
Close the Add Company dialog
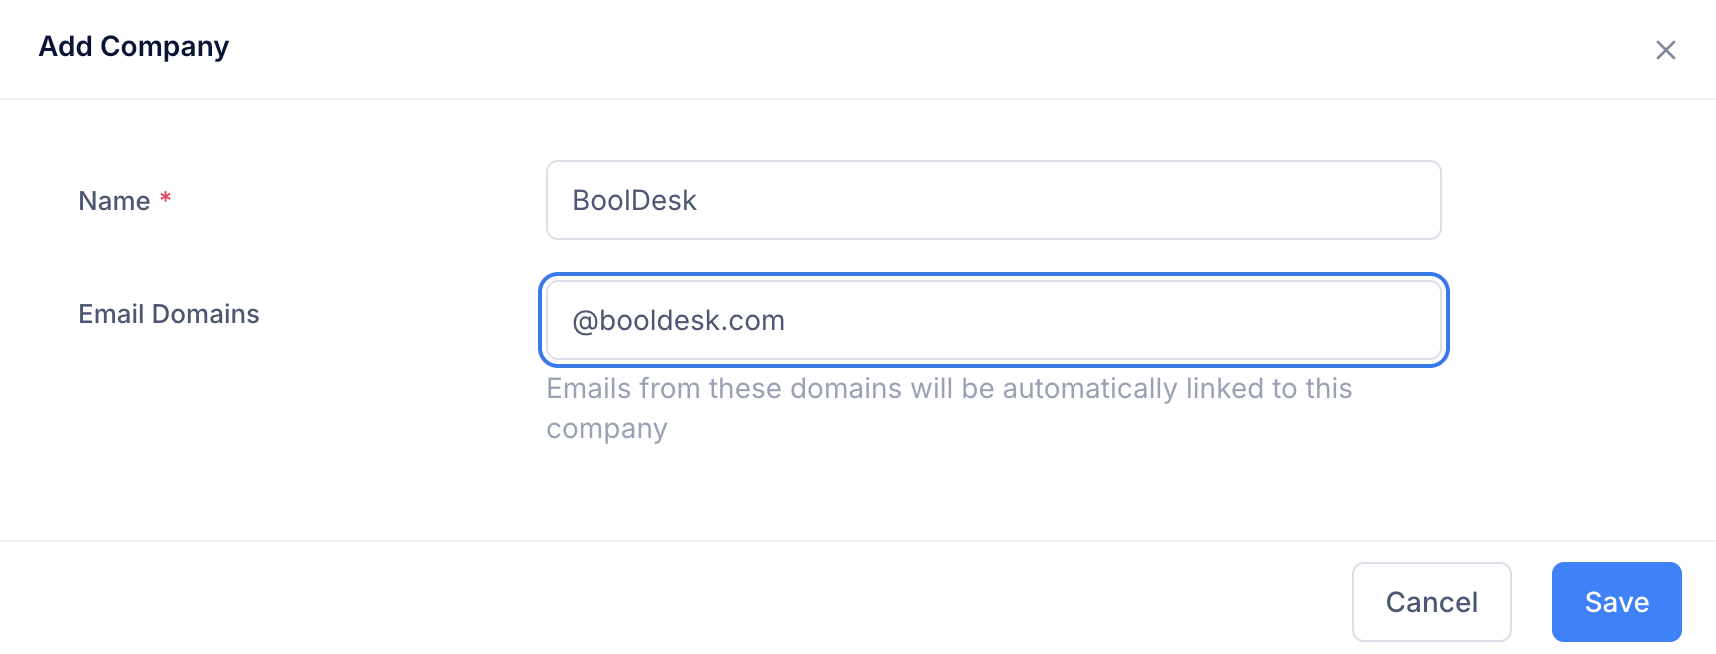[1665, 50]
